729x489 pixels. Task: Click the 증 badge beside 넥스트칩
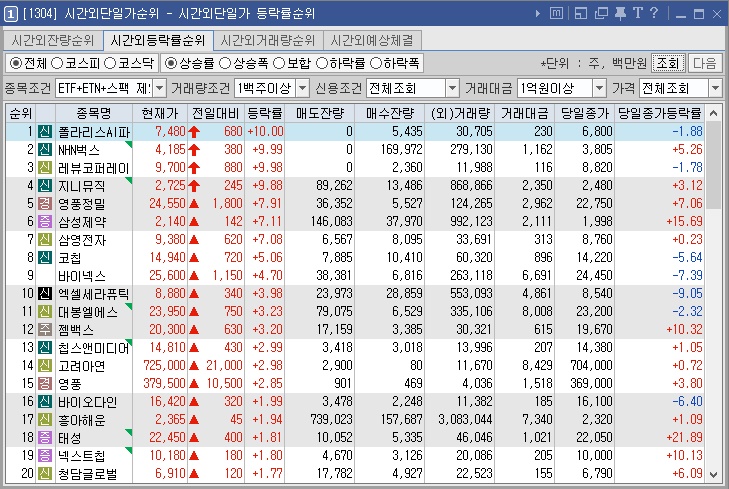click(45, 456)
